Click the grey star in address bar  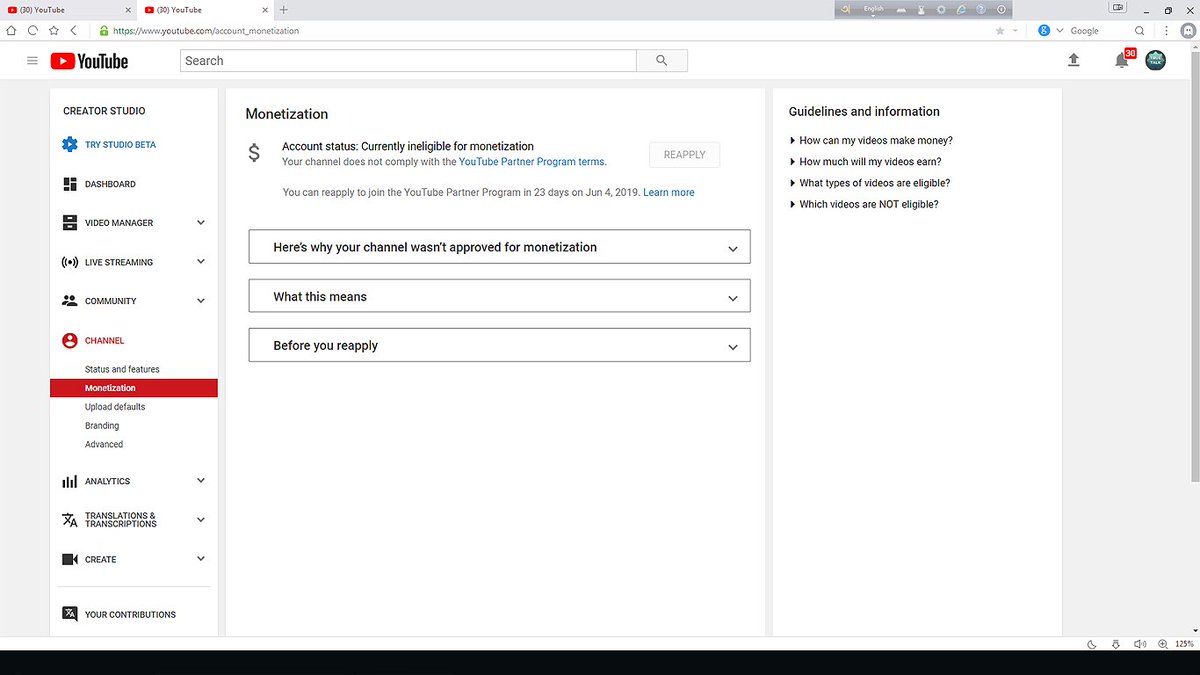click(1000, 31)
